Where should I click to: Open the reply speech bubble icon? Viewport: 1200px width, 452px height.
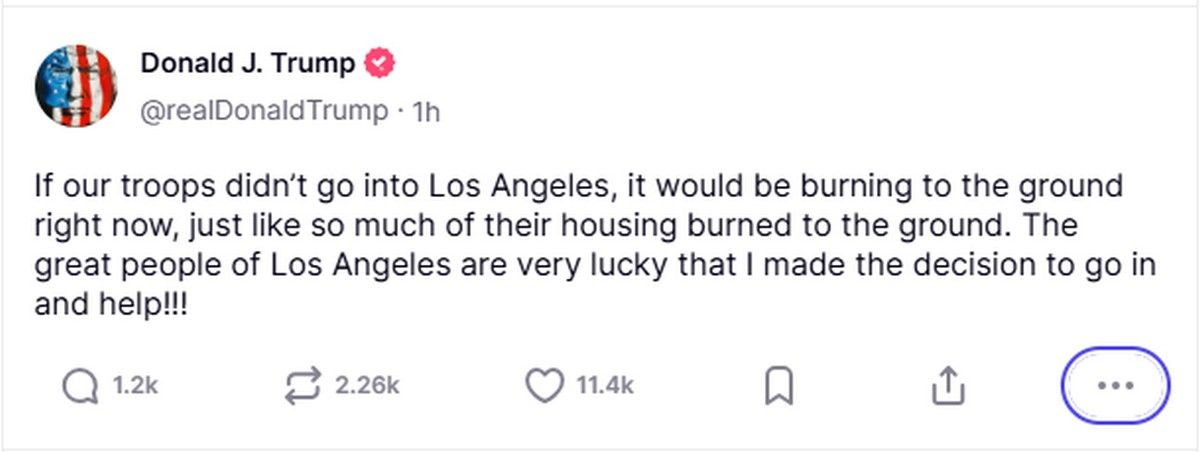tap(80, 386)
